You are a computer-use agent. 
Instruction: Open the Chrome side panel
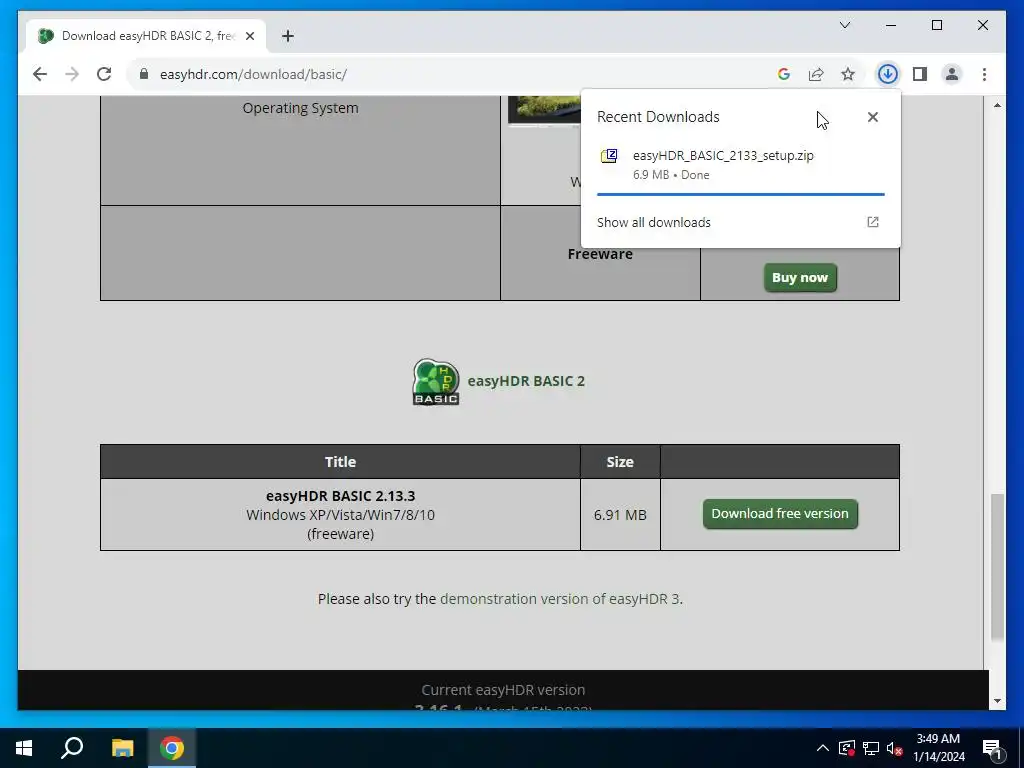tap(920, 74)
